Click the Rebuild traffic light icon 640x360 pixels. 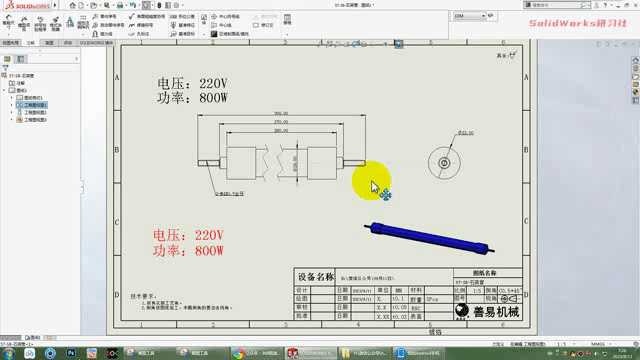pos(159,5)
